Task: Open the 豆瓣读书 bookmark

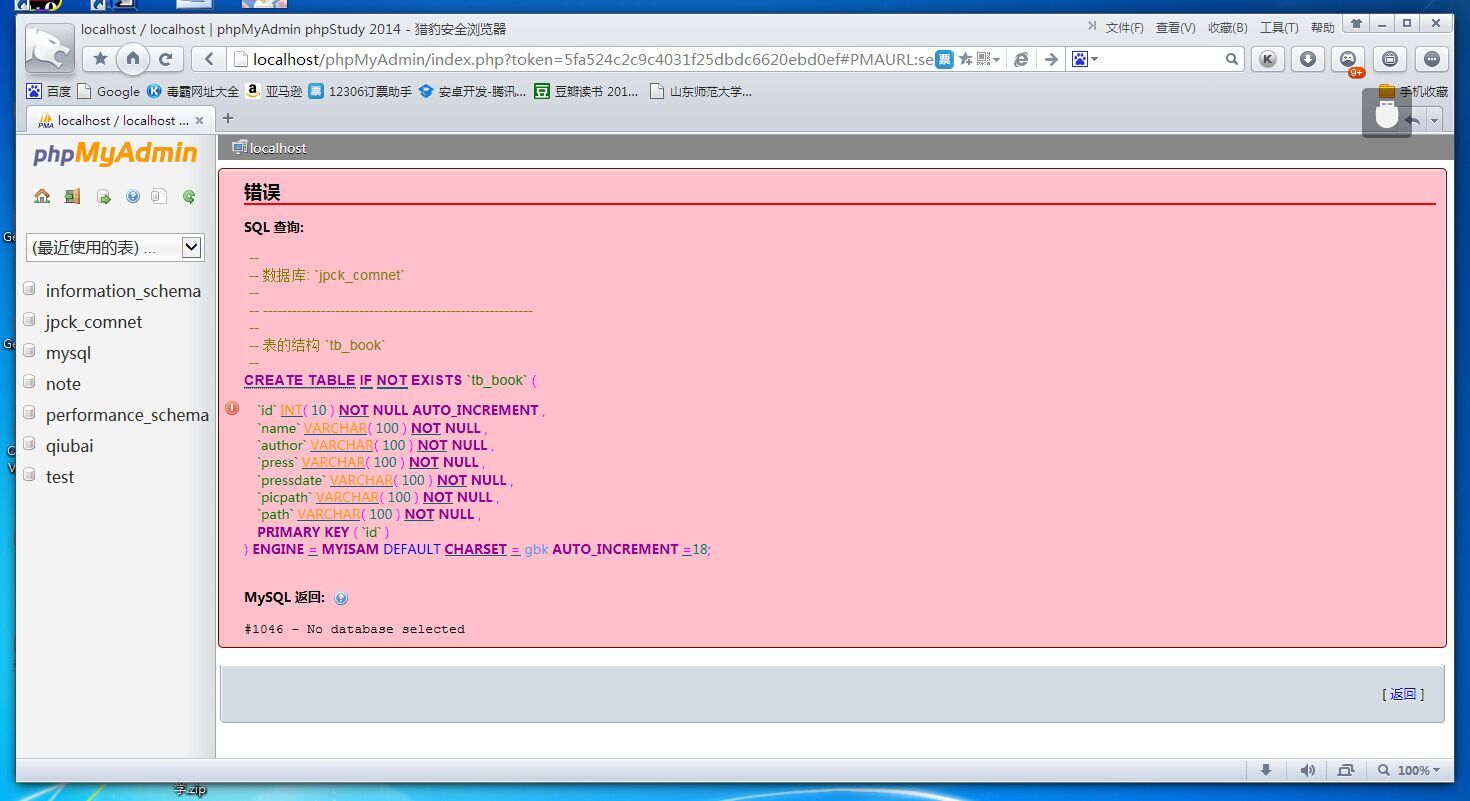Action: [586, 91]
